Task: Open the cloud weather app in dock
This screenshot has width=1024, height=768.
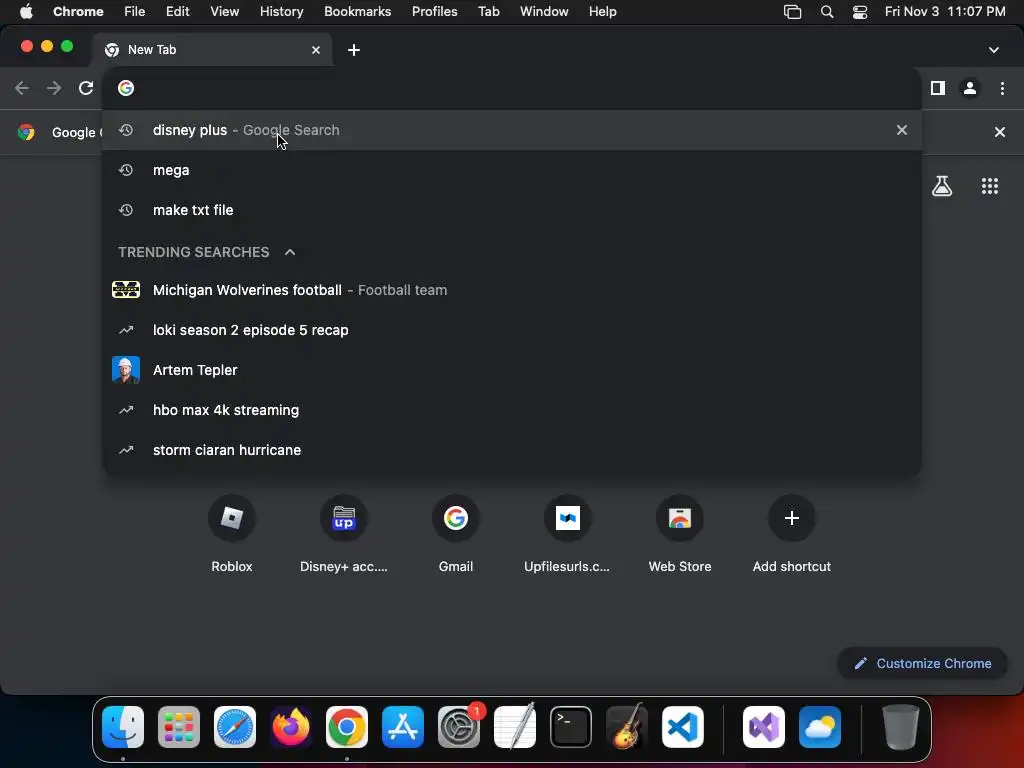Action: (x=820, y=727)
